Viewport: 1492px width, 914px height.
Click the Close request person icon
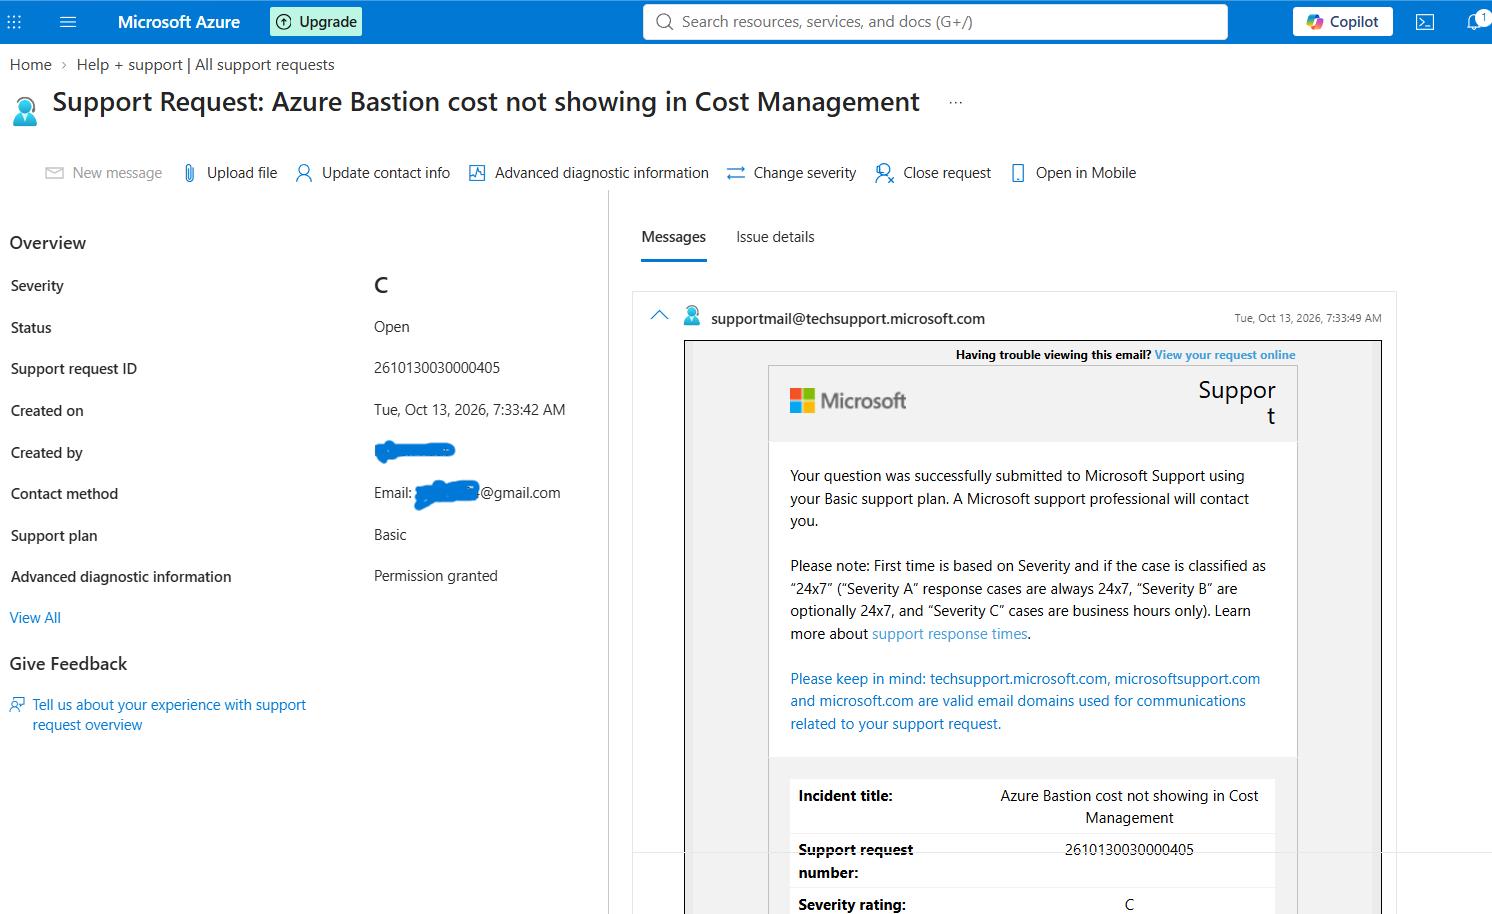coord(884,173)
